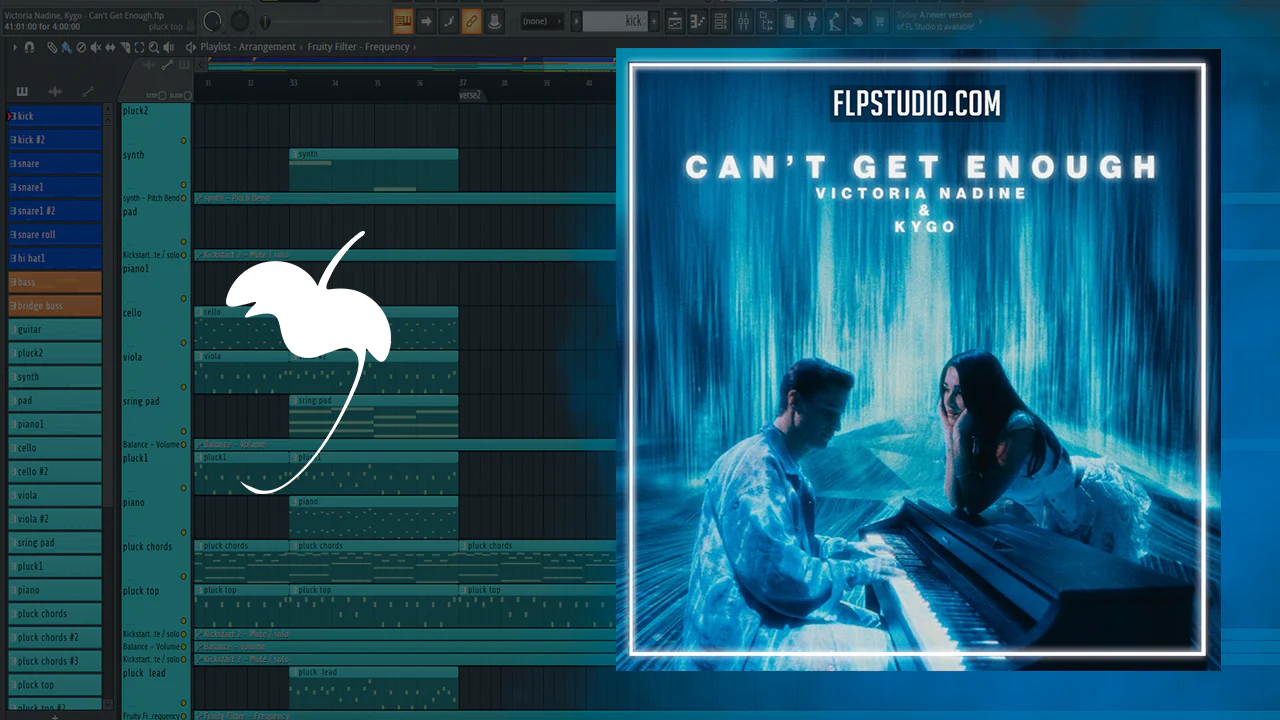Image resolution: width=1280 pixels, height=720 pixels.
Task: Toggle the link-controllers chain icon
Action: click(471, 21)
